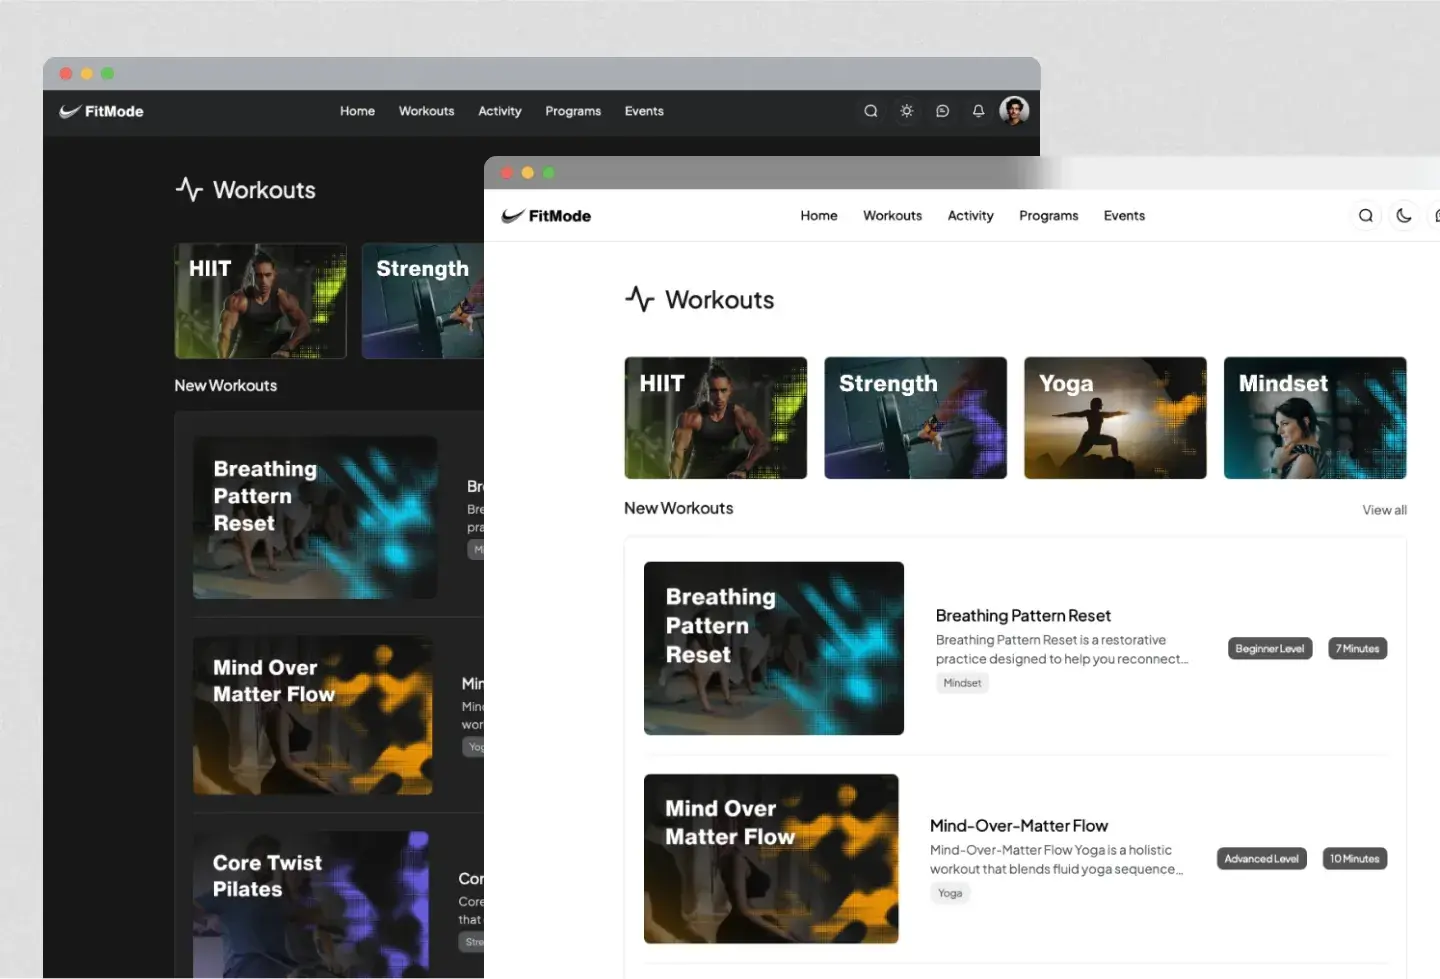The width and height of the screenshot is (1440, 979).
Task: Select Activity in the dark window navbar
Action: (500, 111)
